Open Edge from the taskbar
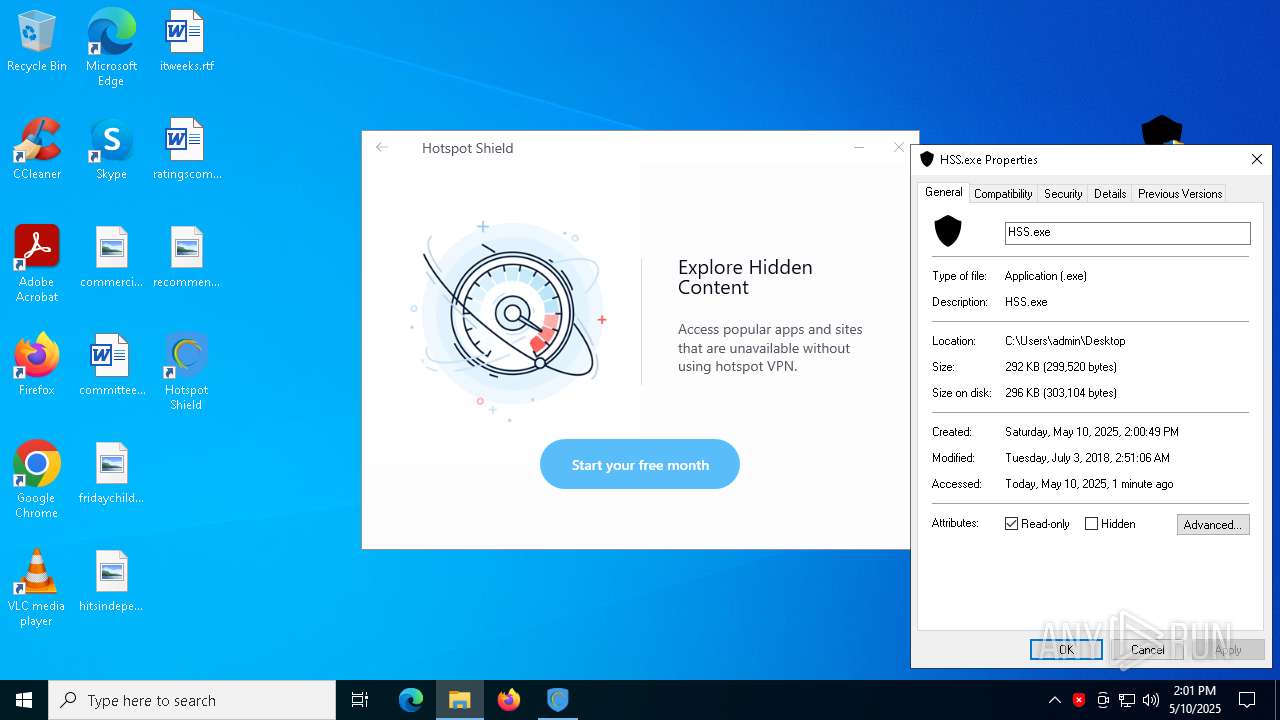 (x=411, y=700)
